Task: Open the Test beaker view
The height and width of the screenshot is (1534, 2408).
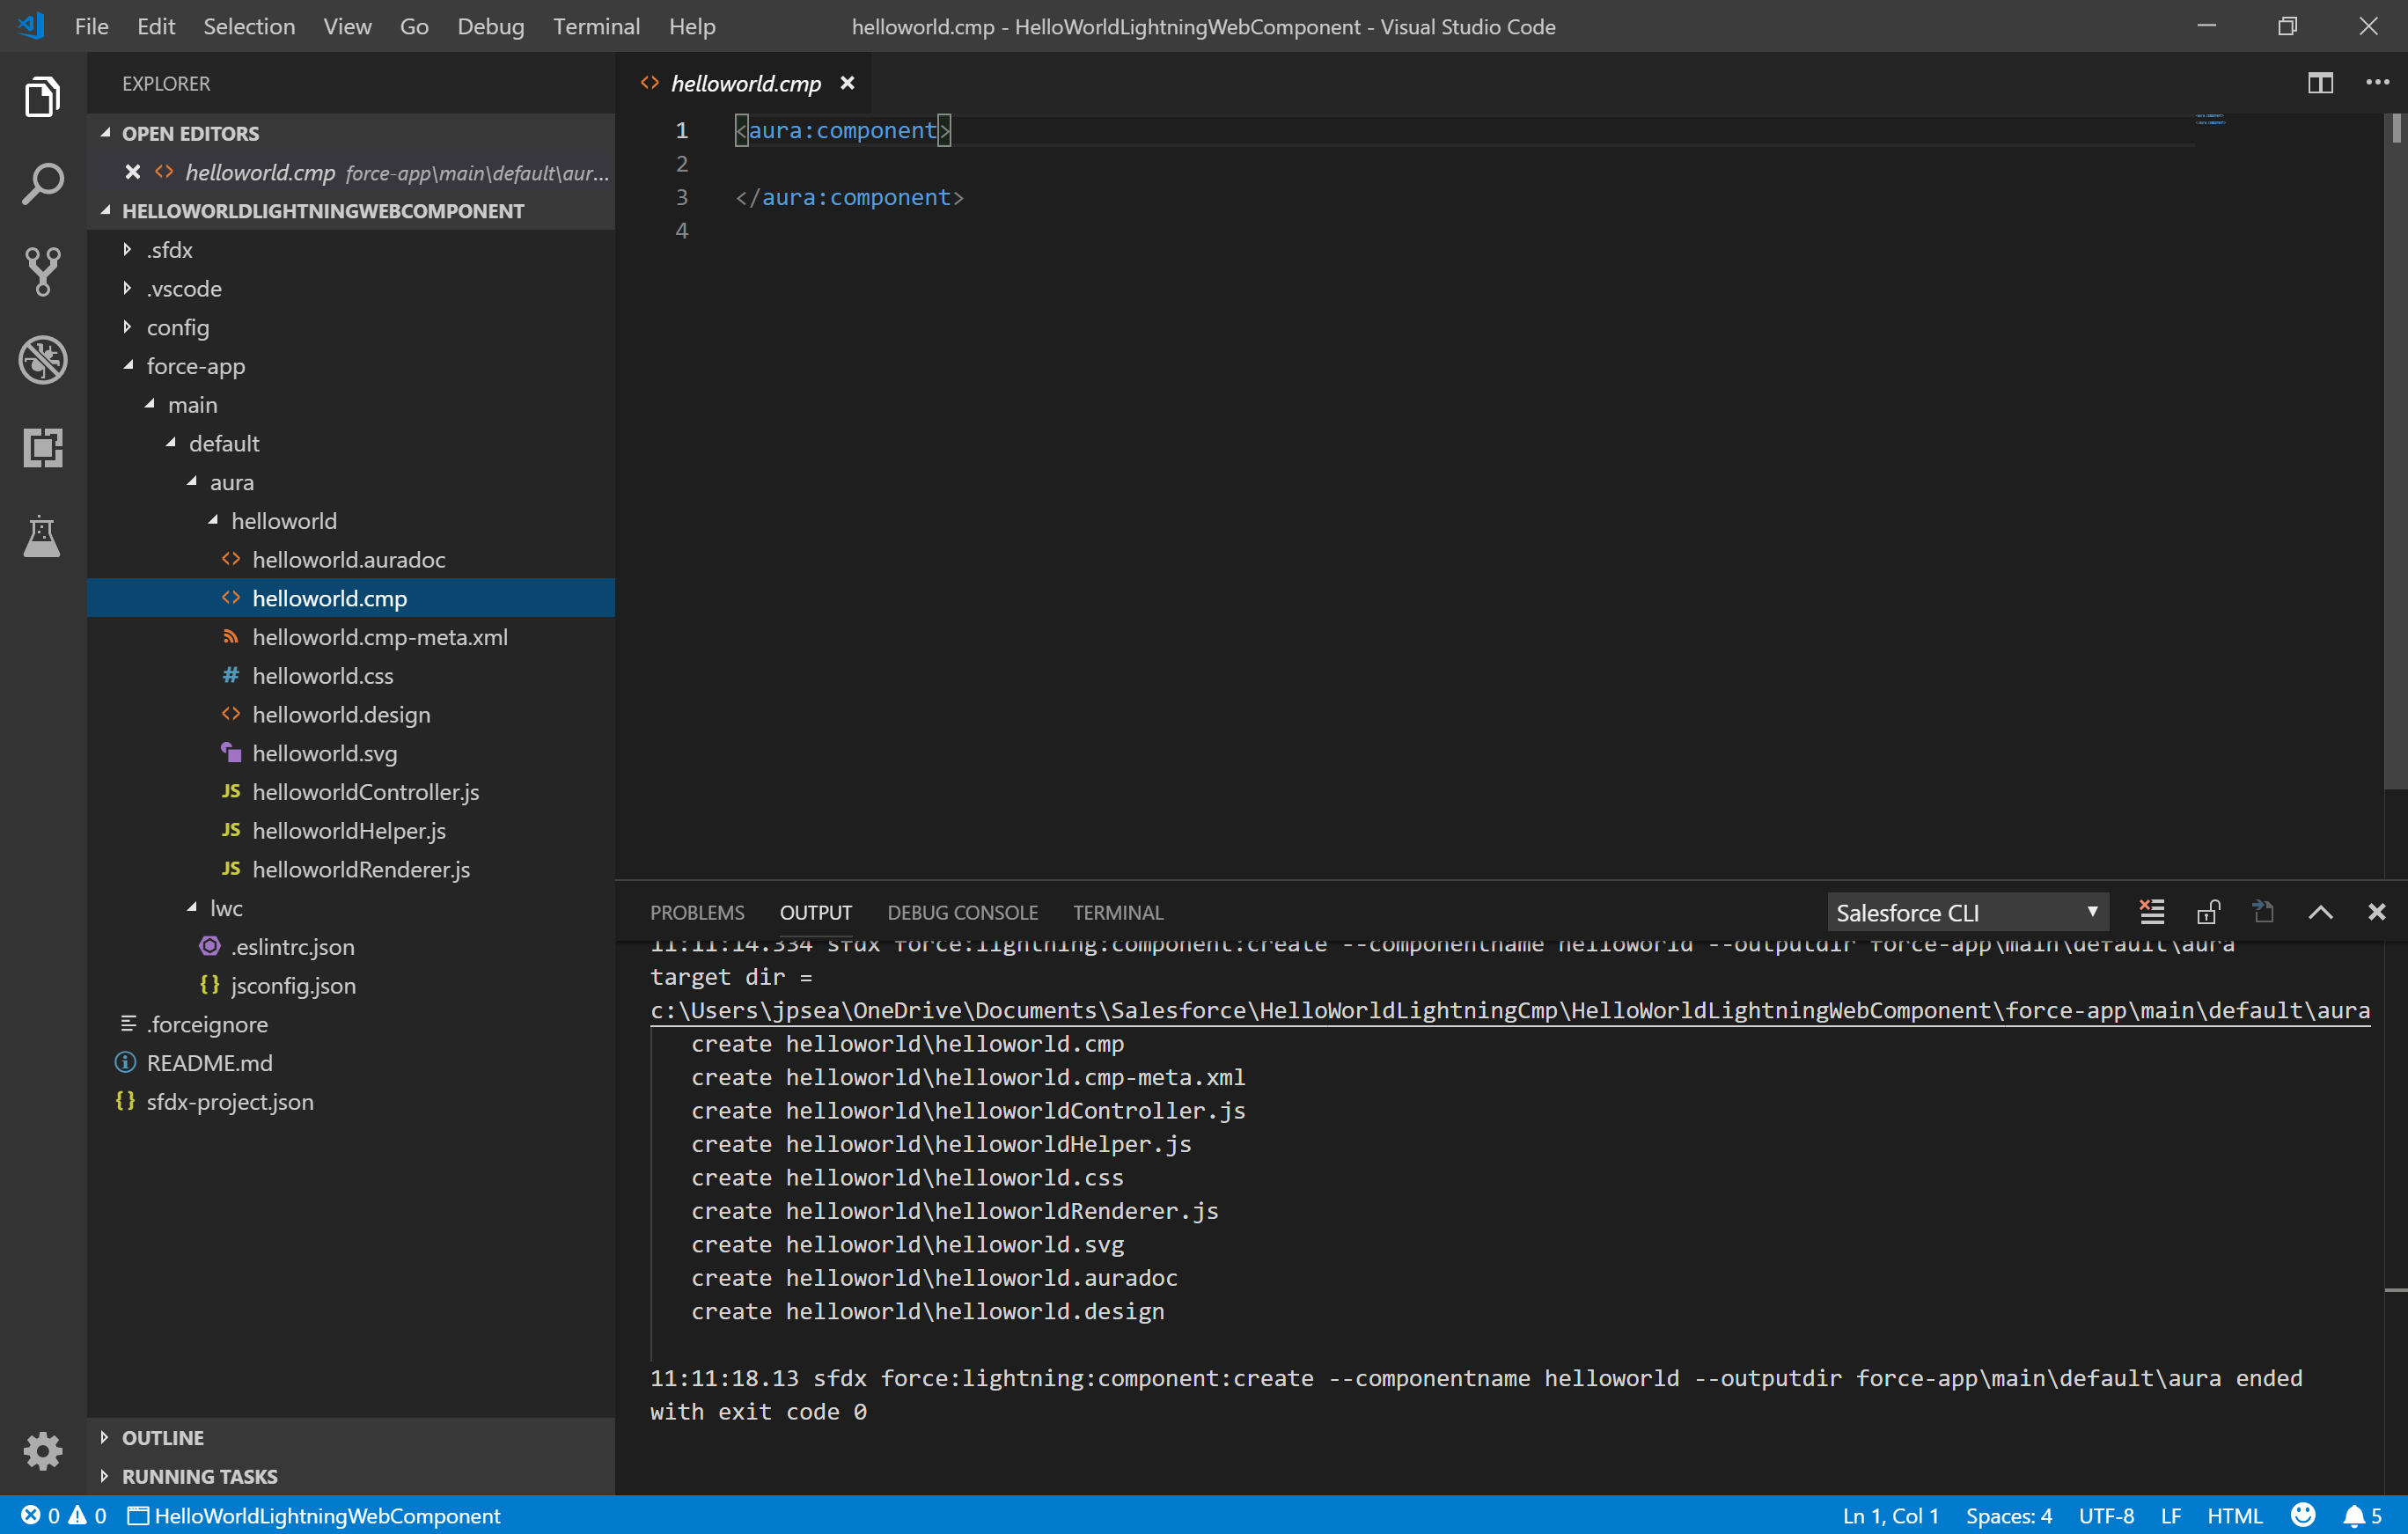Action: pyautogui.click(x=42, y=536)
